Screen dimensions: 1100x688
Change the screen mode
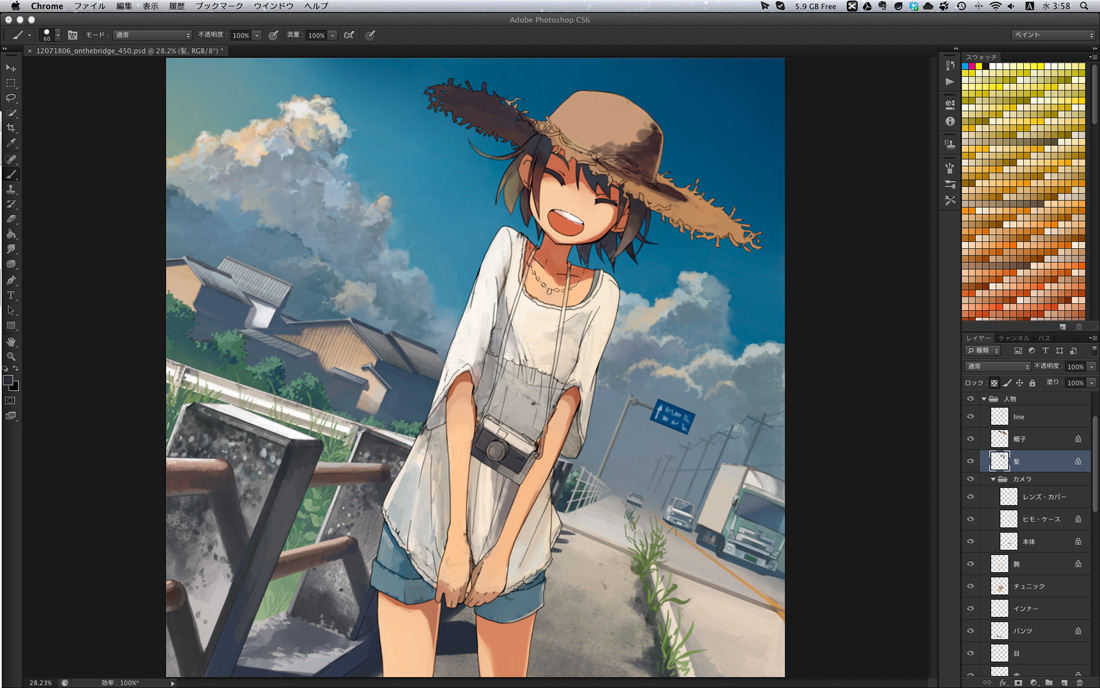(11, 416)
